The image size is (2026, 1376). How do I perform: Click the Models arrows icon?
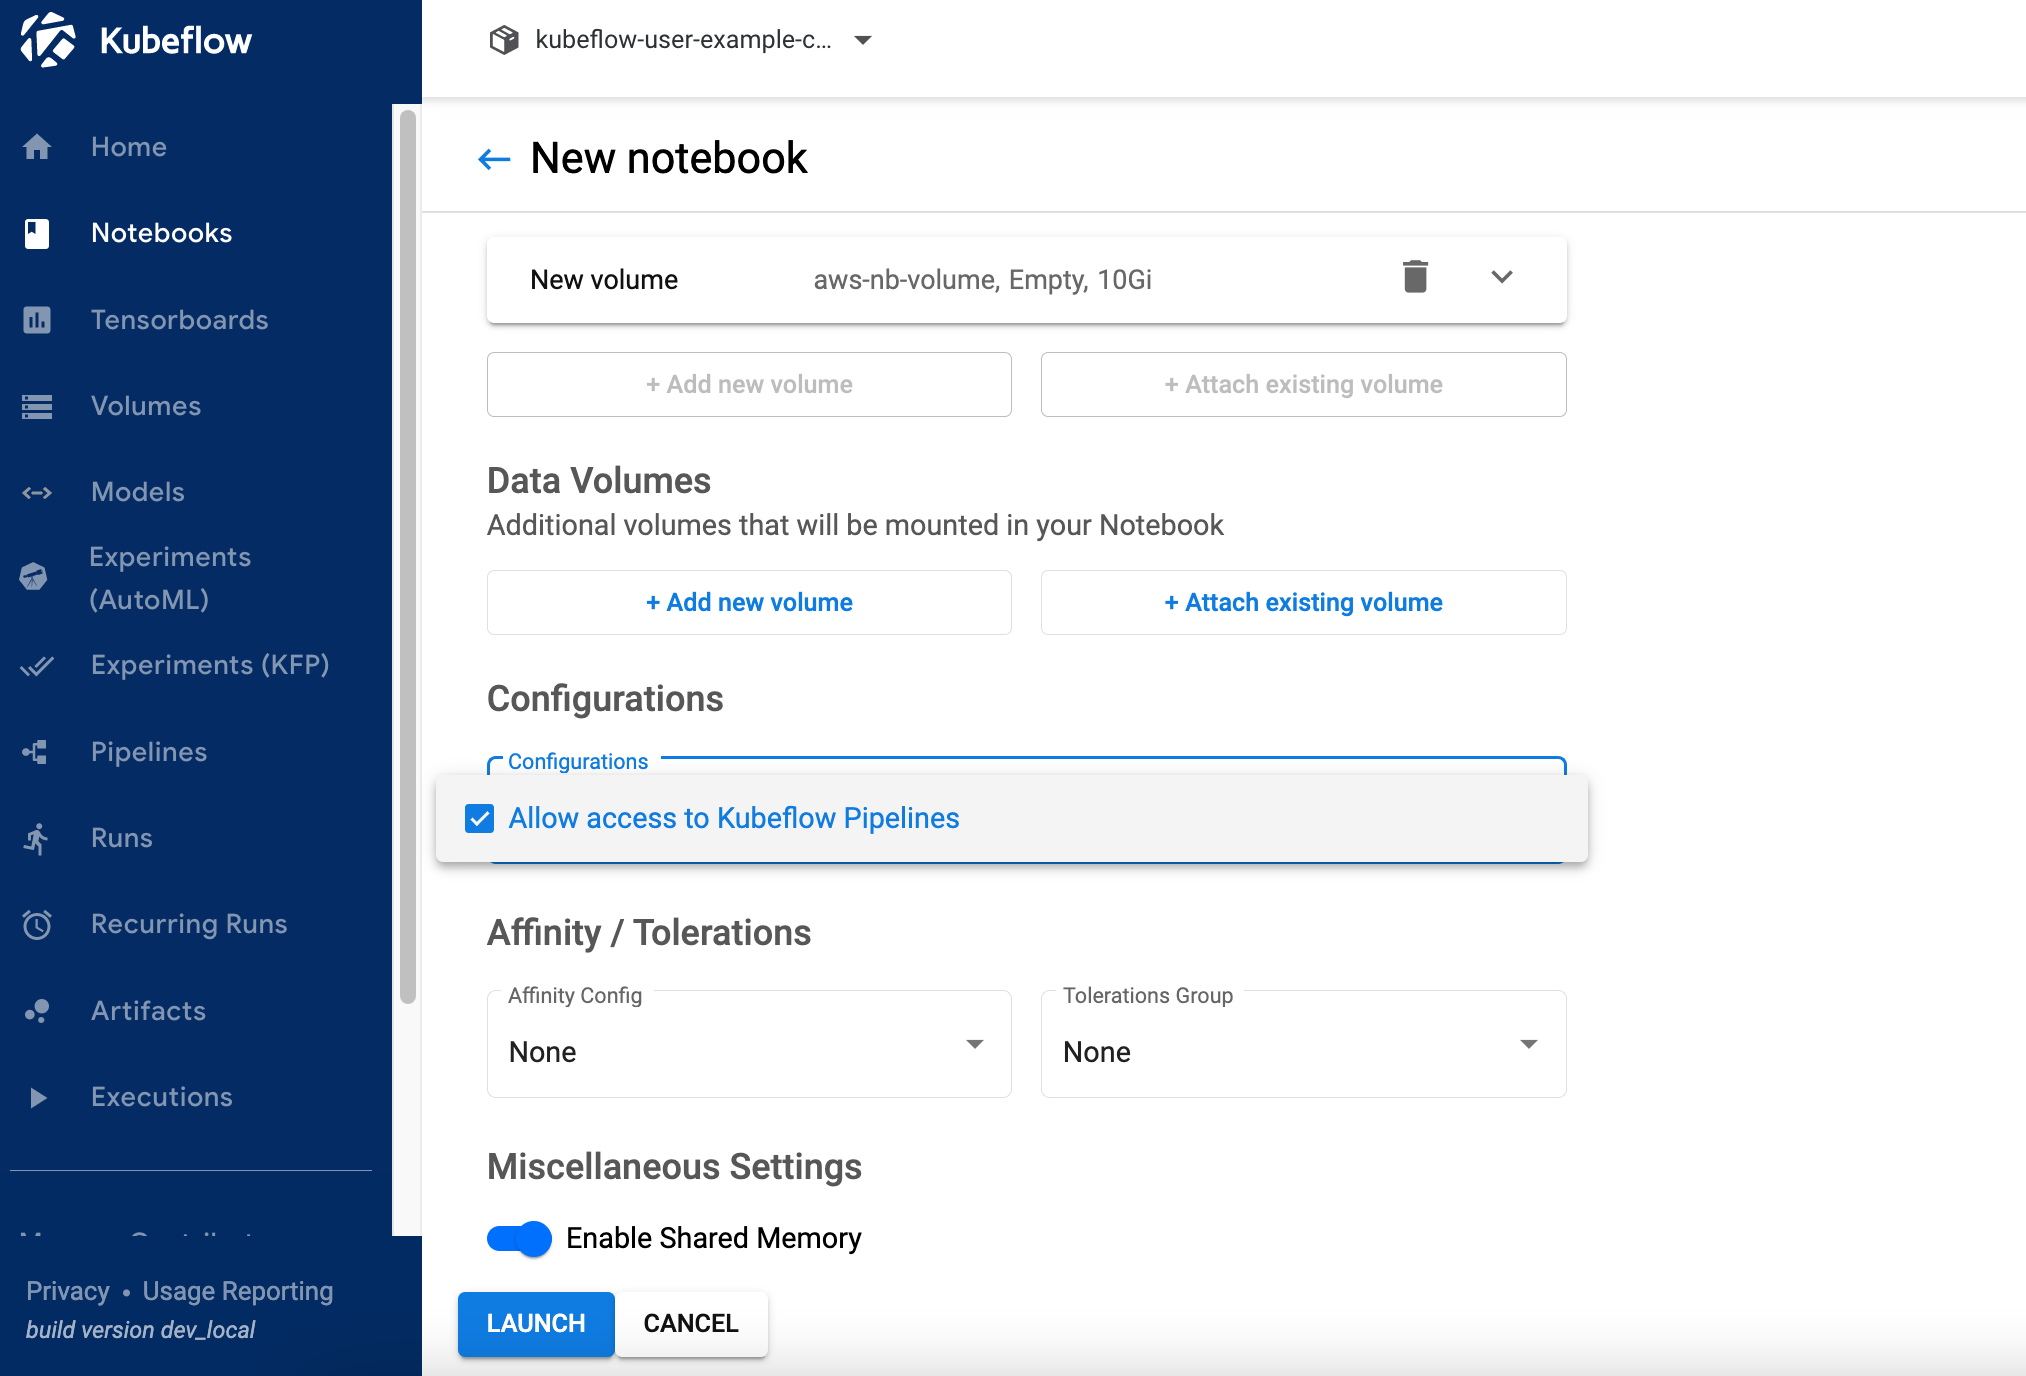click(37, 492)
